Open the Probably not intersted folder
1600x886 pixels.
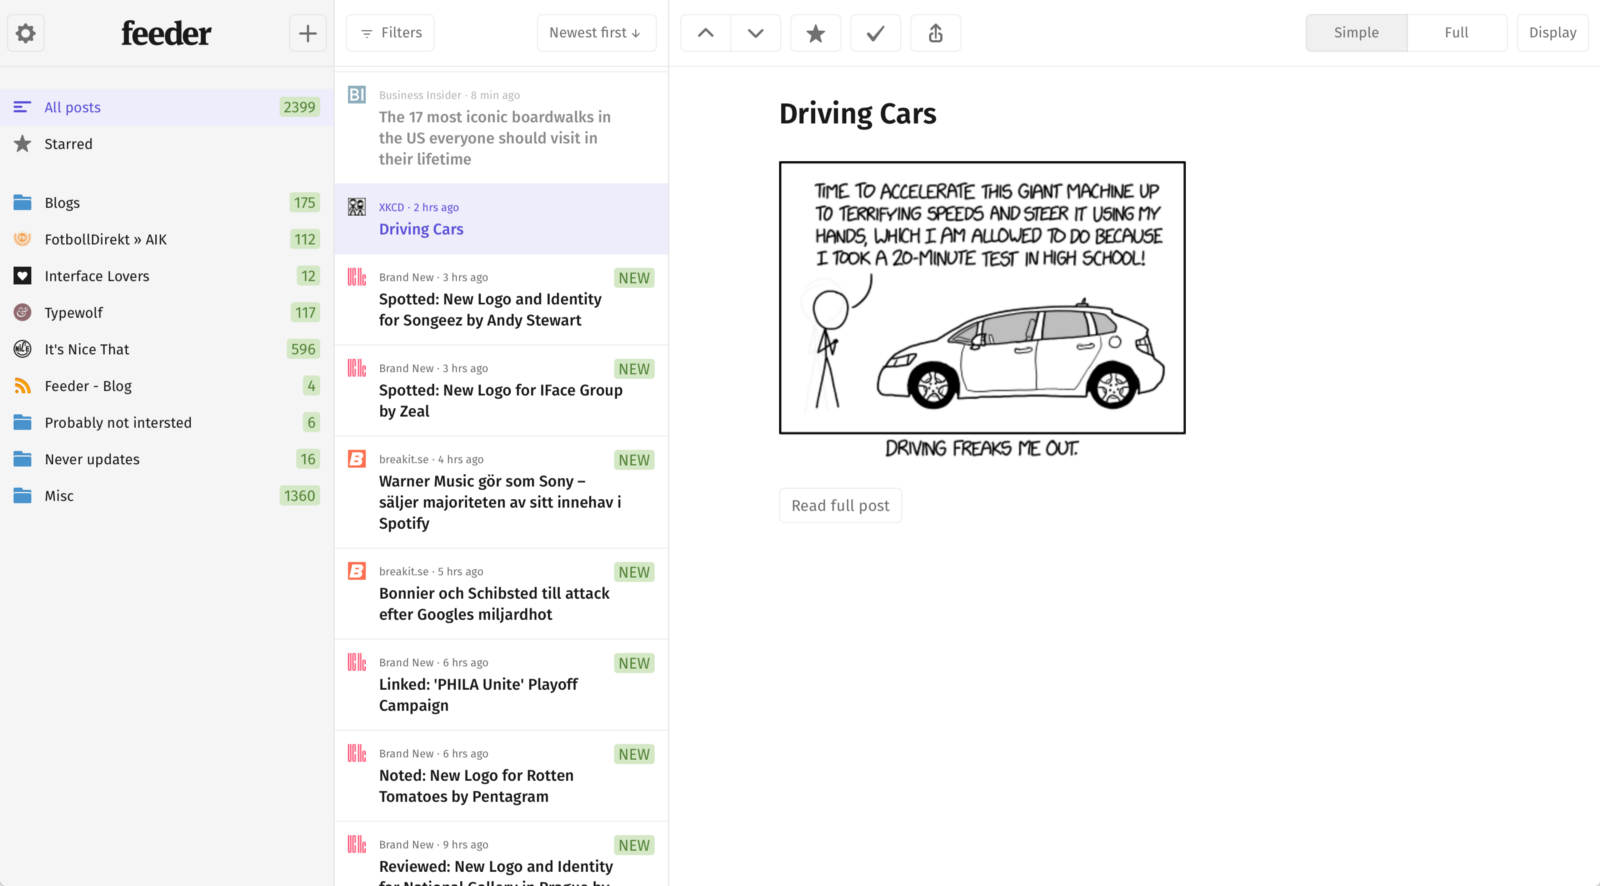(167, 423)
